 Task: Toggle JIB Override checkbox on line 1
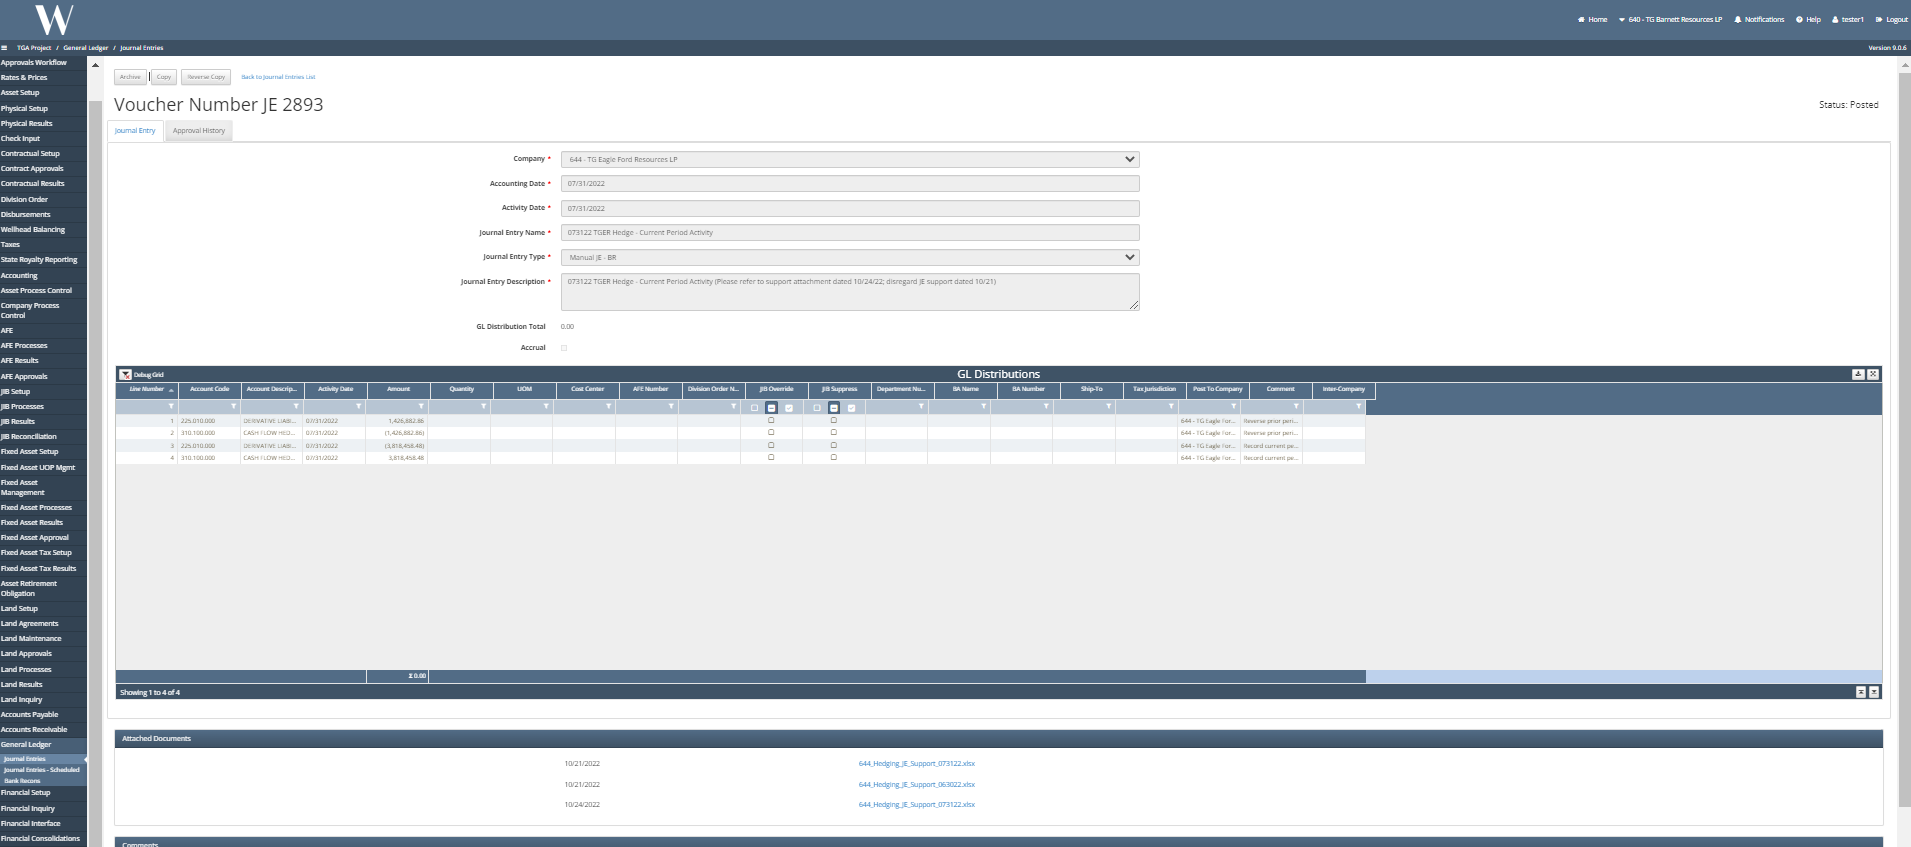[771, 421]
